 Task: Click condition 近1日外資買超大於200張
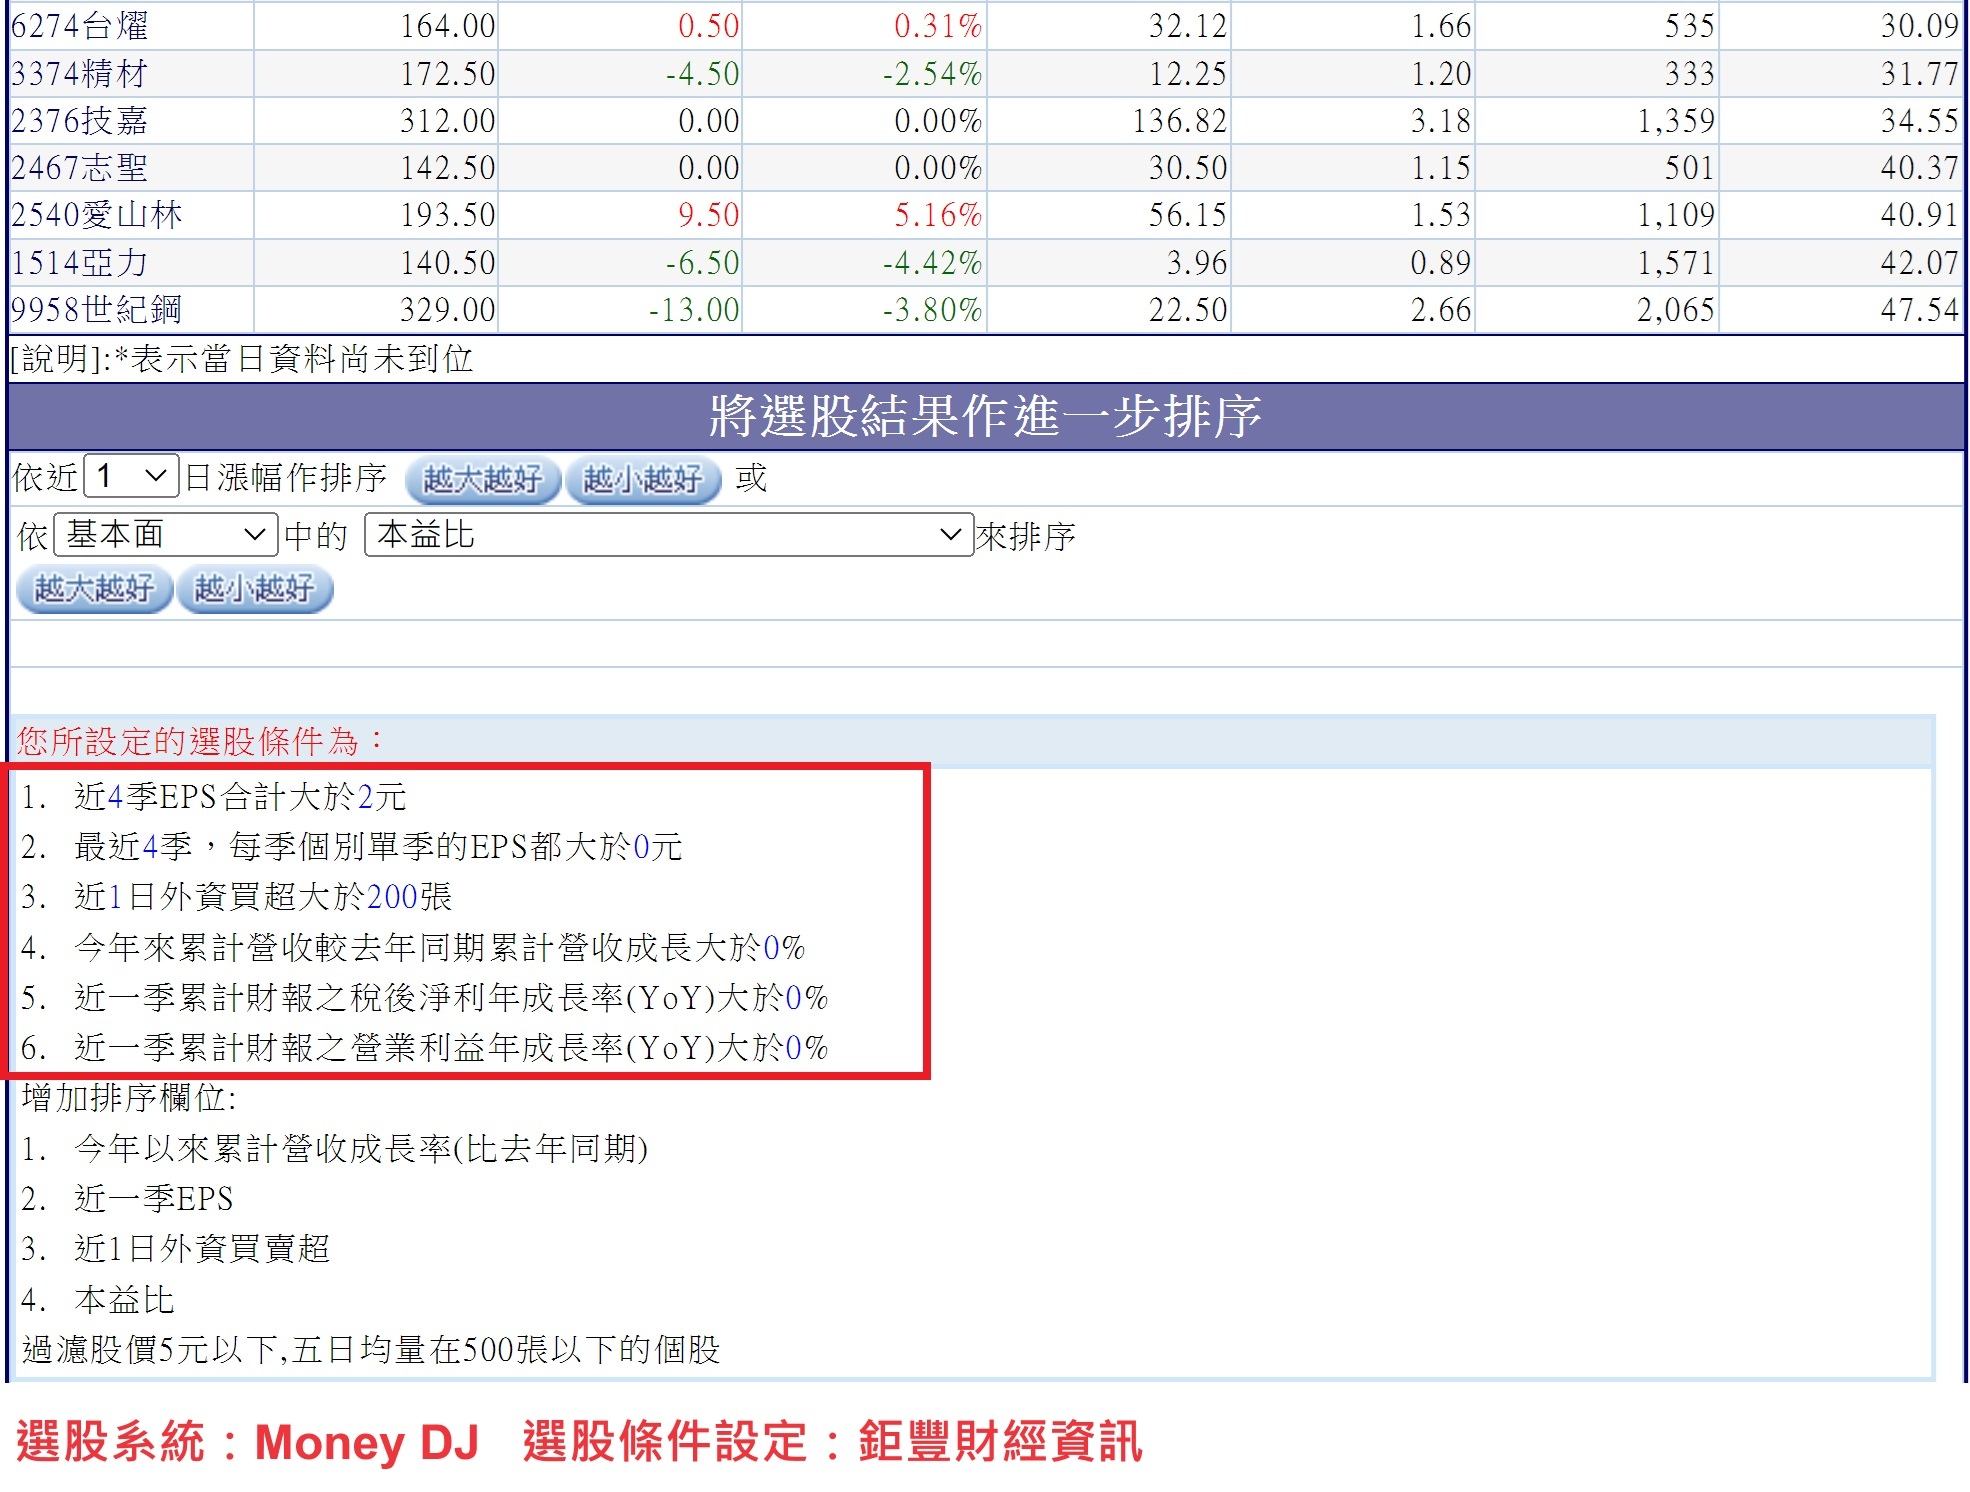[x=263, y=897]
